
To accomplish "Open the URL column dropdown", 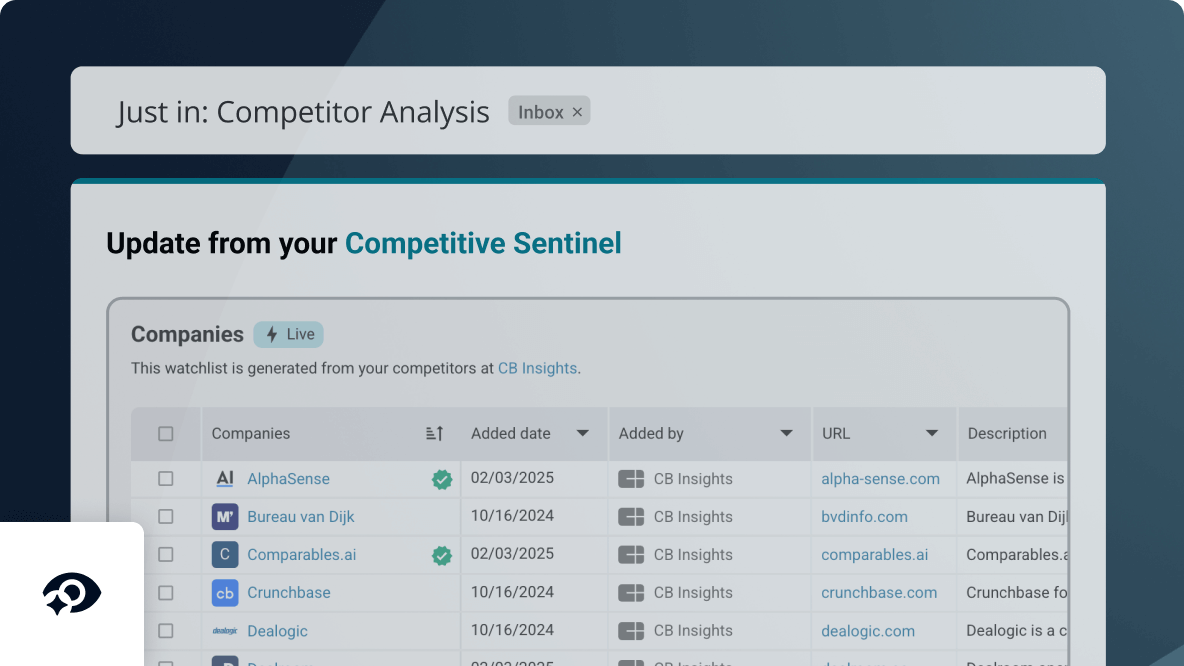I will 932,433.
